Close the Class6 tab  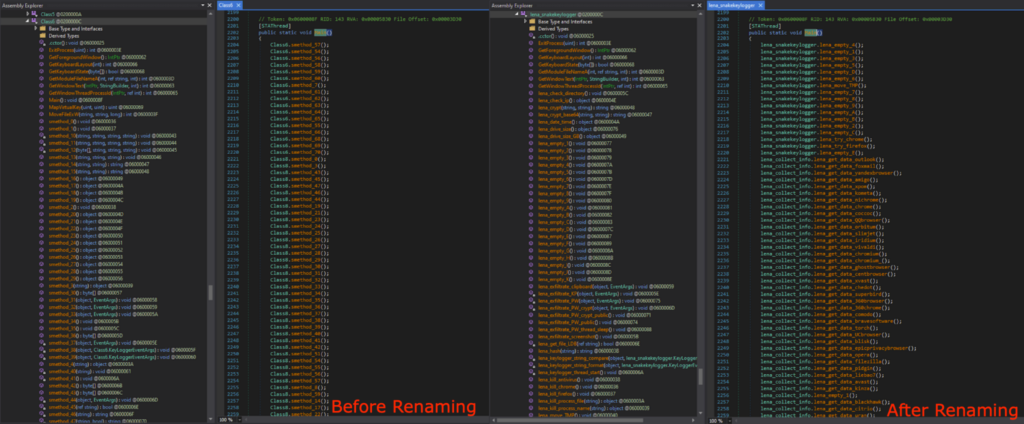point(239,5)
